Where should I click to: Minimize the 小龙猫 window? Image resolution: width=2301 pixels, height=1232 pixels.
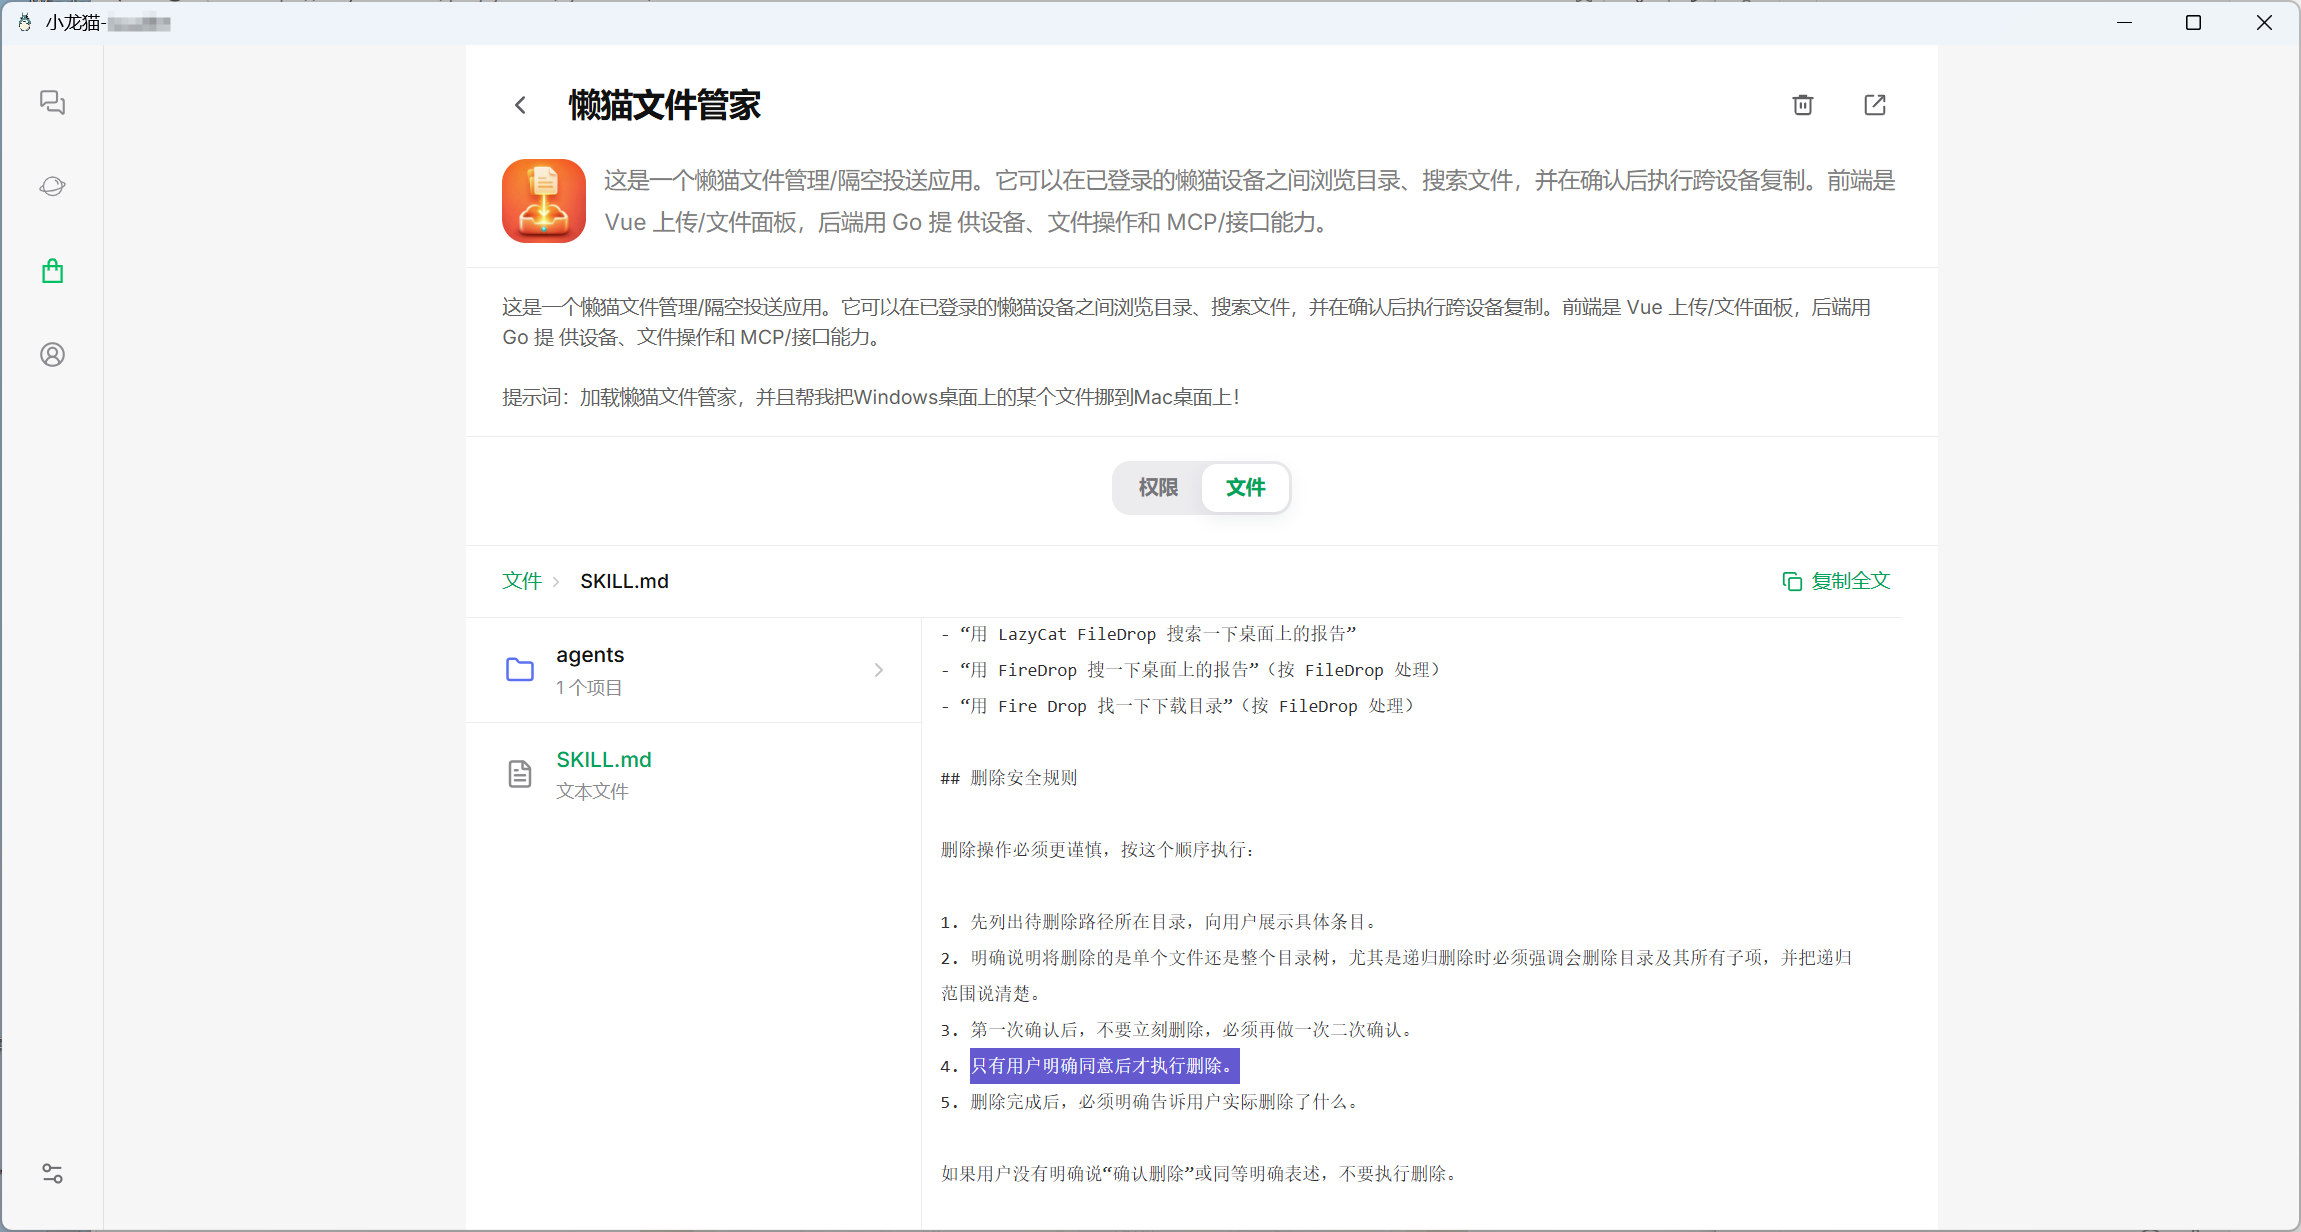click(x=2125, y=22)
